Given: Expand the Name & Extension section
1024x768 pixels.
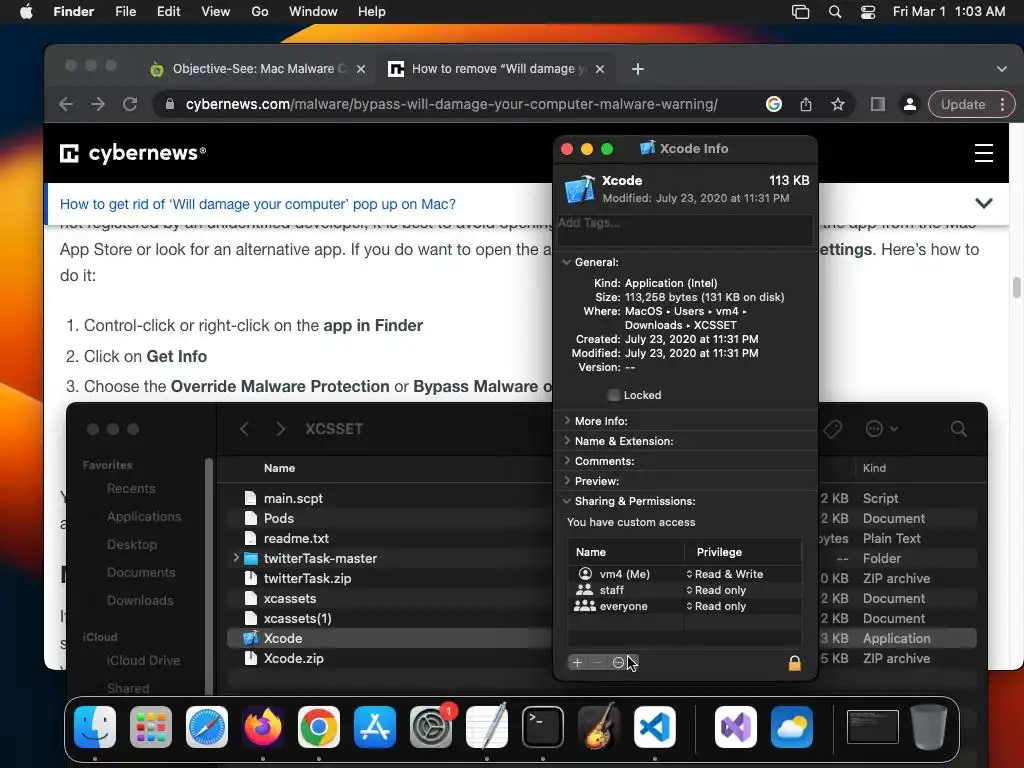Looking at the screenshot, I should pos(567,441).
